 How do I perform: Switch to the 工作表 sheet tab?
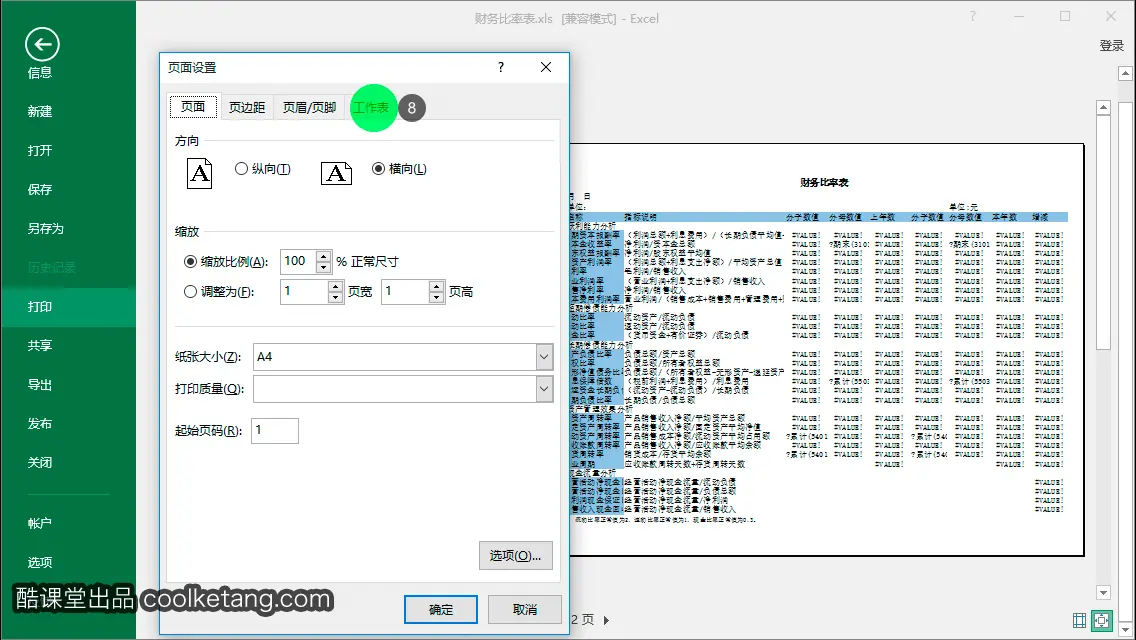tap(370, 107)
